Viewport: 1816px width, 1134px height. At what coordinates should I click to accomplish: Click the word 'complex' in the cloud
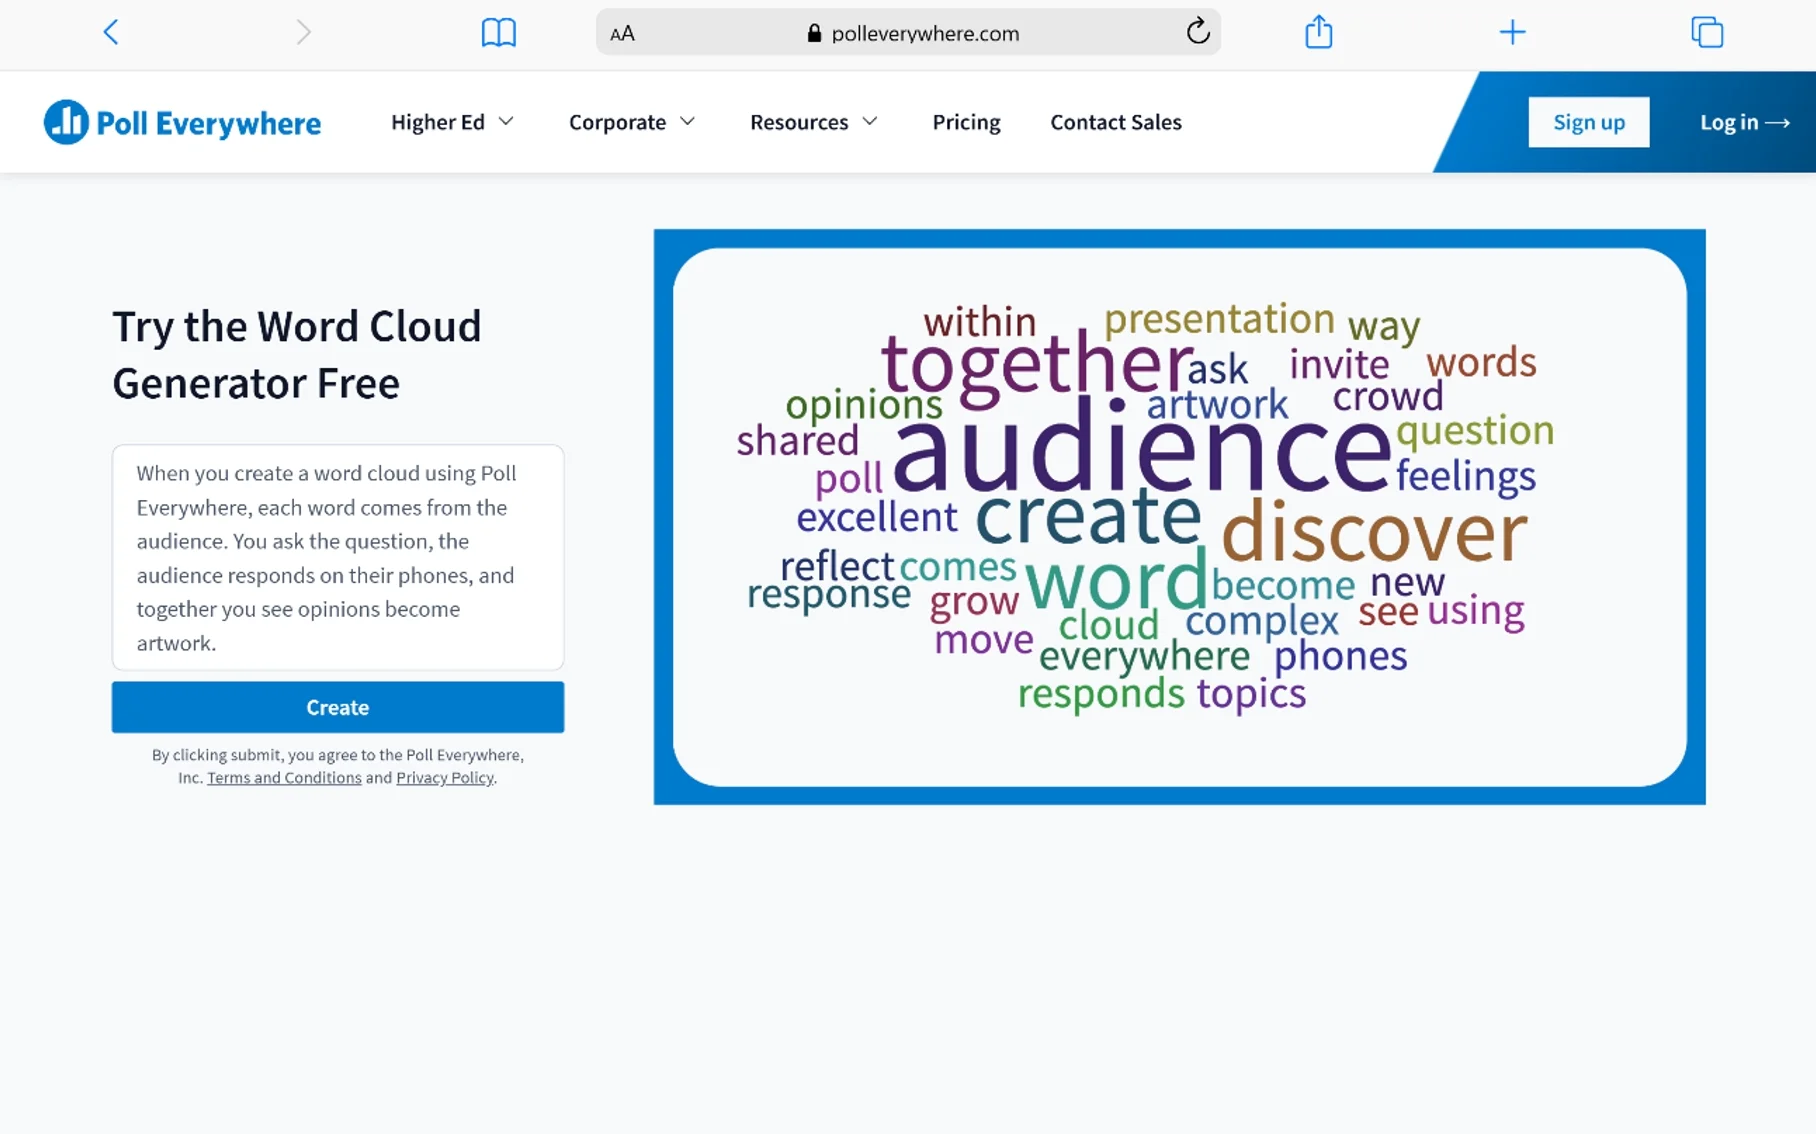click(x=1261, y=621)
